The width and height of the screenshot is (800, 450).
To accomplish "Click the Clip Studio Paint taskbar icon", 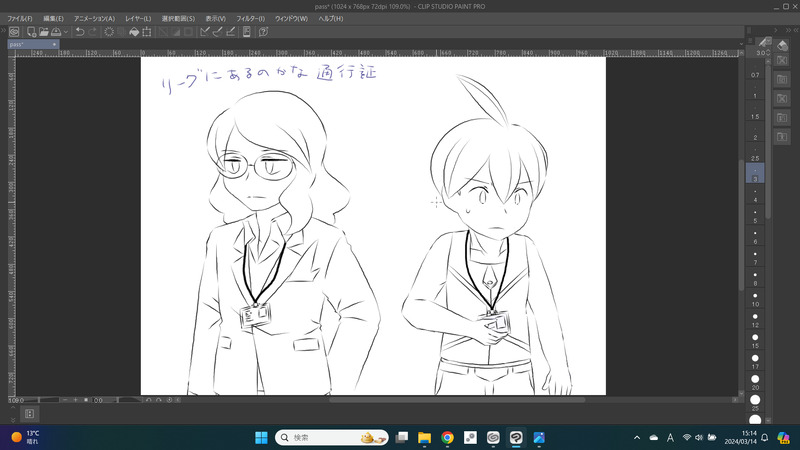I will (516, 438).
